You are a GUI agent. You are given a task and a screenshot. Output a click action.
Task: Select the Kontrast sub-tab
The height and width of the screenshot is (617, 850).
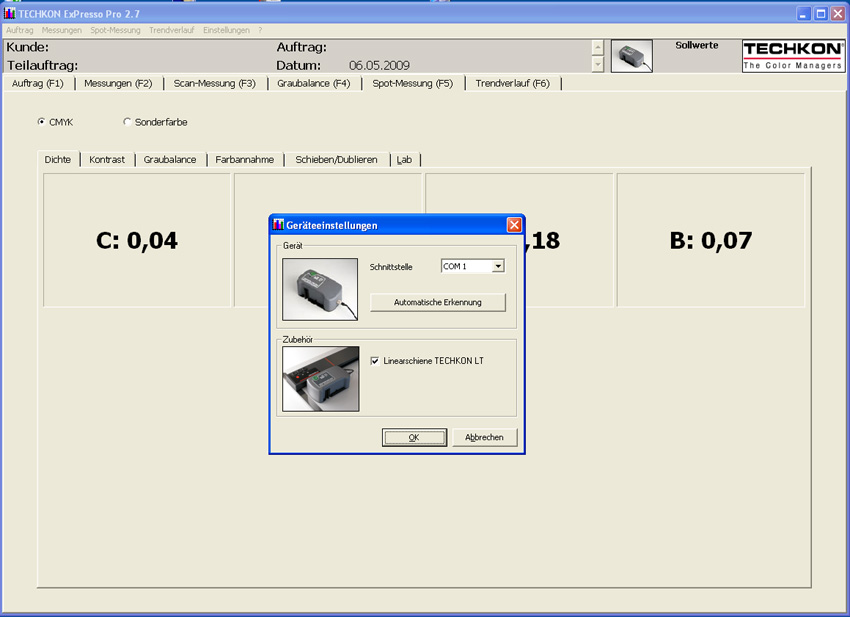click(x=107, y=160)
